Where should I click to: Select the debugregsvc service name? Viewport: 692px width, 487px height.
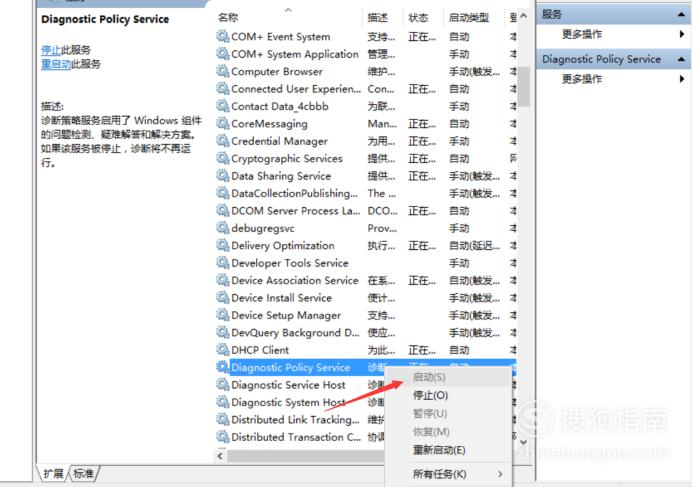(263, 228)
